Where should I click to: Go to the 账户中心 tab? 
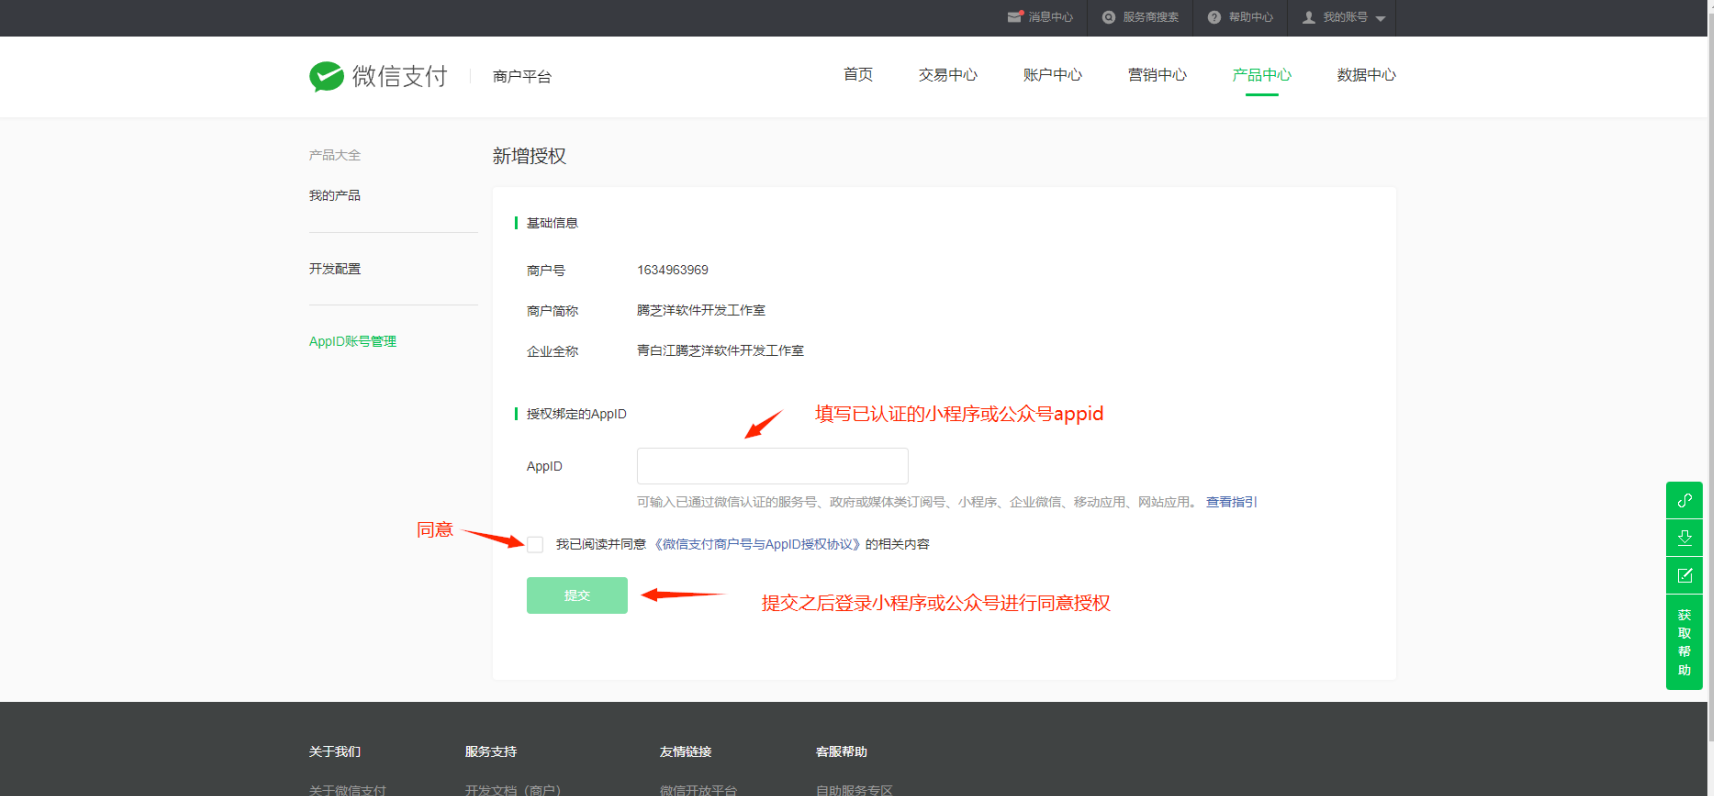pos(1052,75)
